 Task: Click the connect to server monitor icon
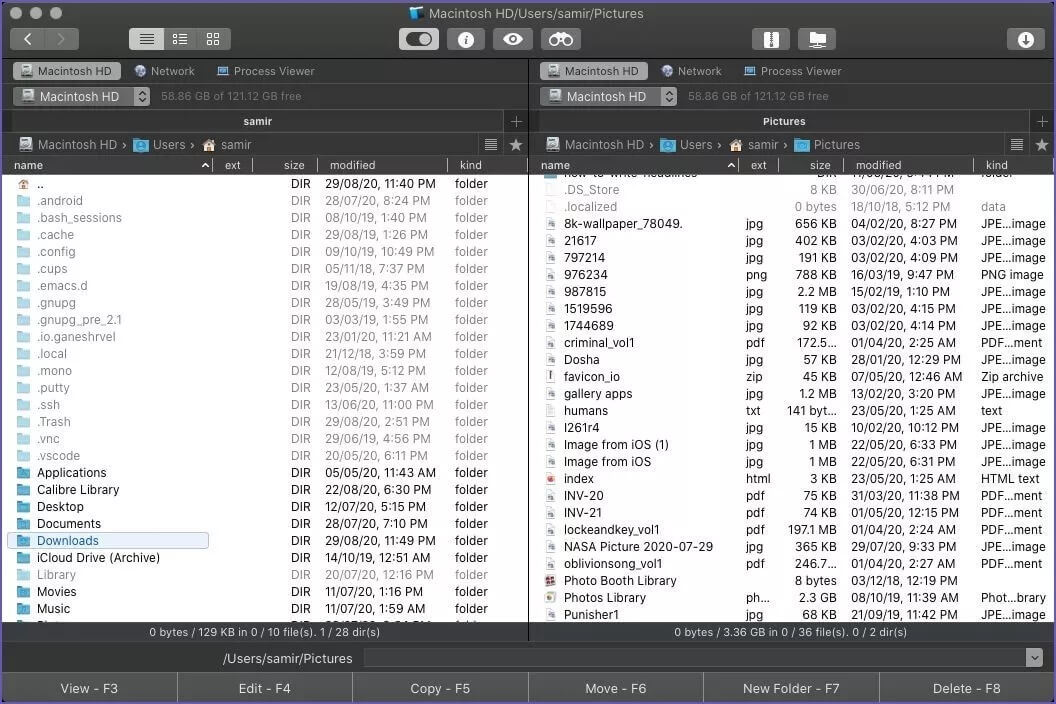coord(817,39)
